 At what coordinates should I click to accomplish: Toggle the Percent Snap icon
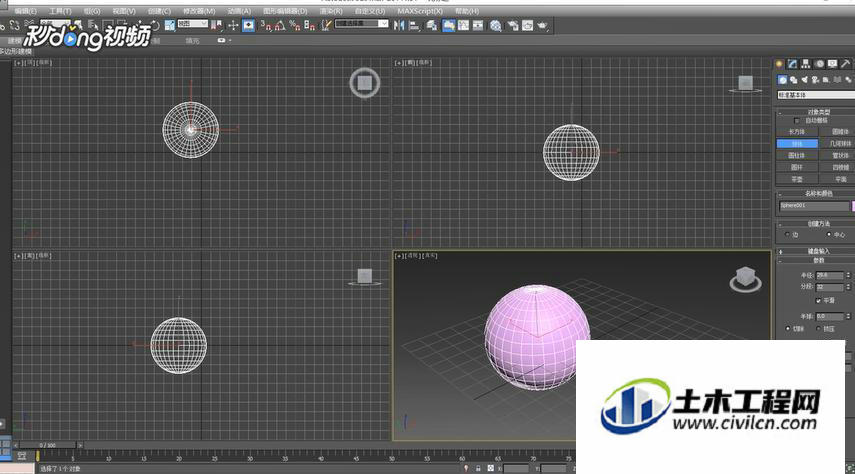(295, 25)
